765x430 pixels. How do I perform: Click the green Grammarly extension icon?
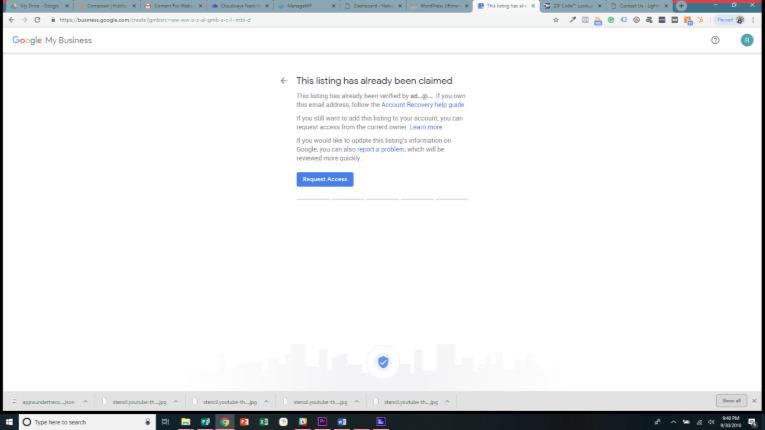point(611,20)
